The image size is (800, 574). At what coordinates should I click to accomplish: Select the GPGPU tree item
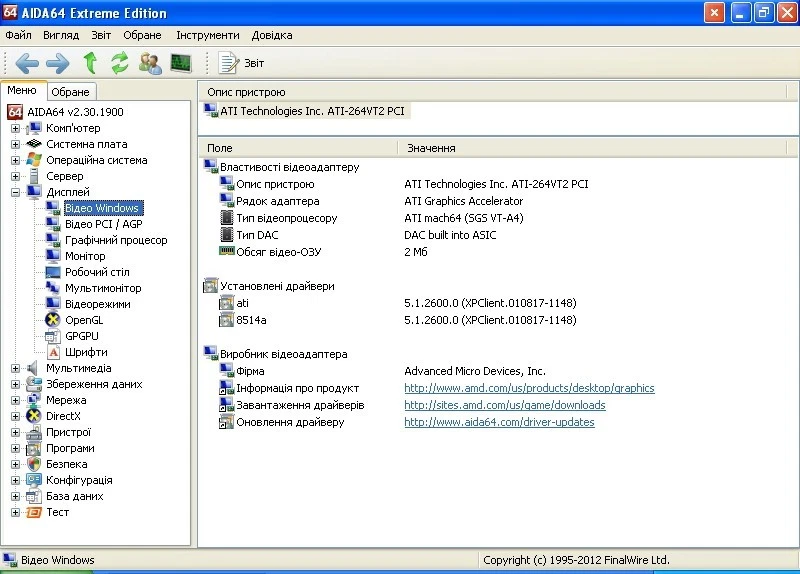click(x=83, y=336)
